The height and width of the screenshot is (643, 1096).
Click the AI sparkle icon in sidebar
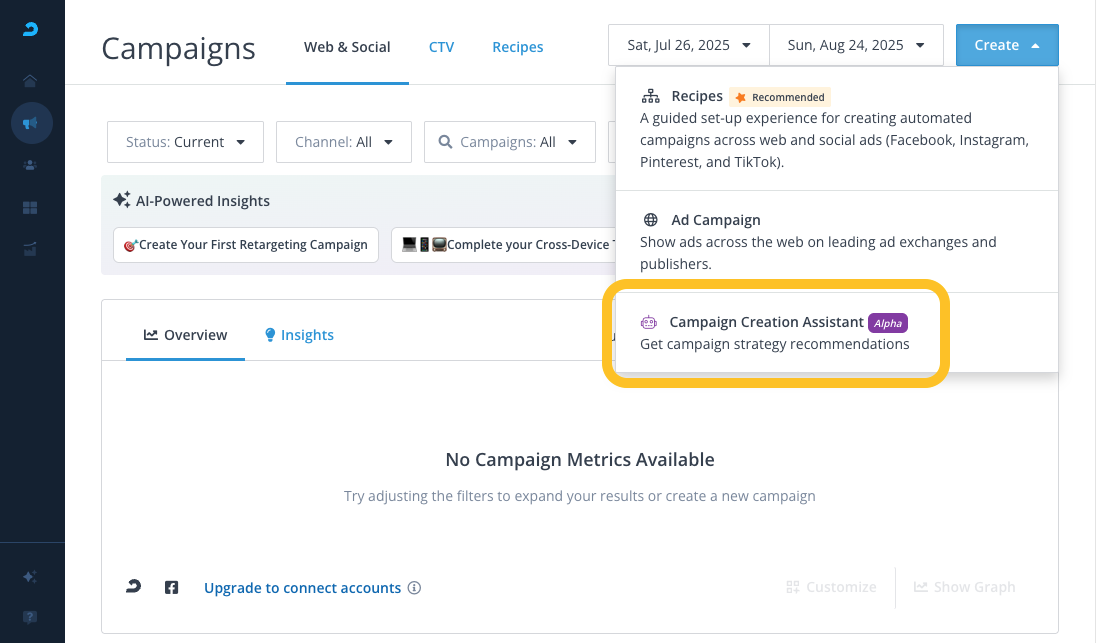point(31,577)
